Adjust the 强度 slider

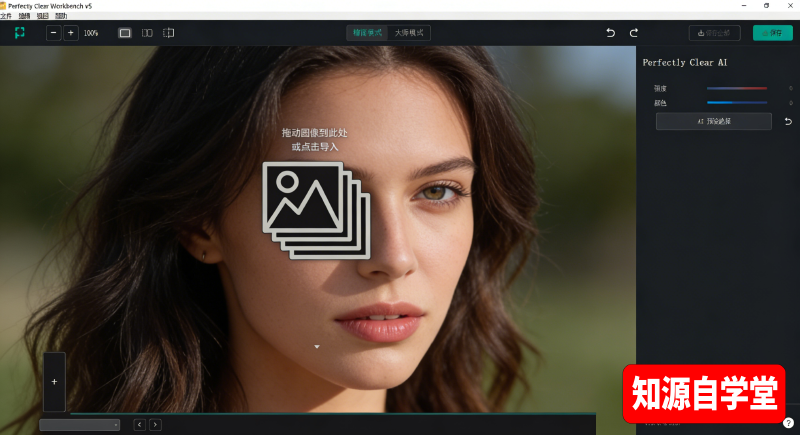click(737, 88)
